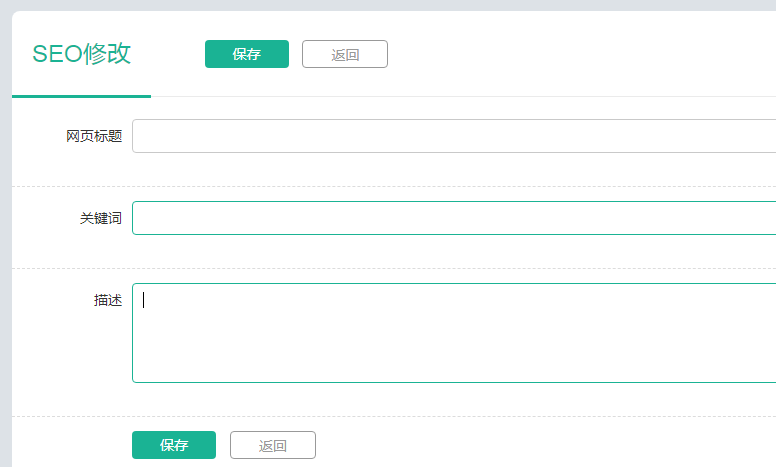Image resolution: width=776 pixels, height=467 pixels.
Task: Click the 保存 text in the top green button
Action: coord(247,54)
